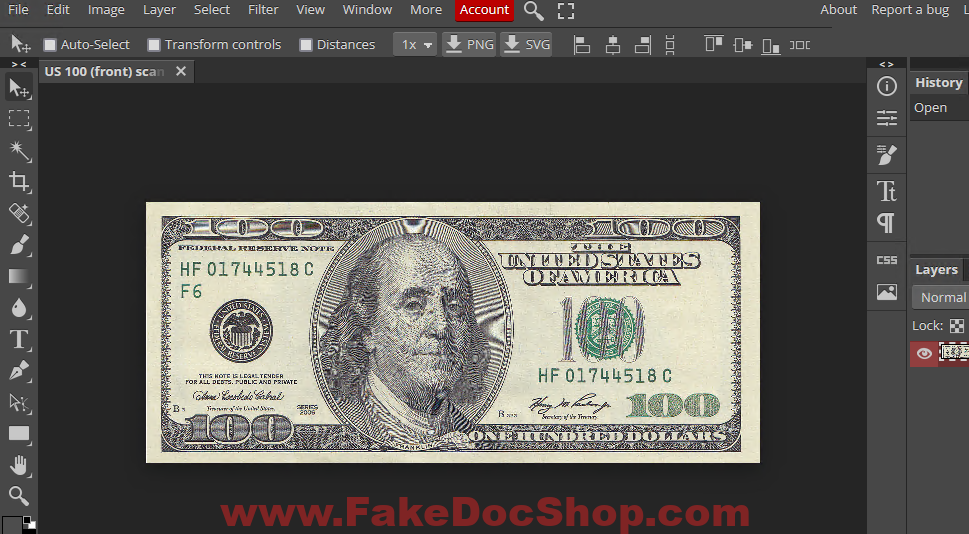Enable the Auto-Select checkbox
The height and width of the screenshot is (534, 969).
[50, 44]
